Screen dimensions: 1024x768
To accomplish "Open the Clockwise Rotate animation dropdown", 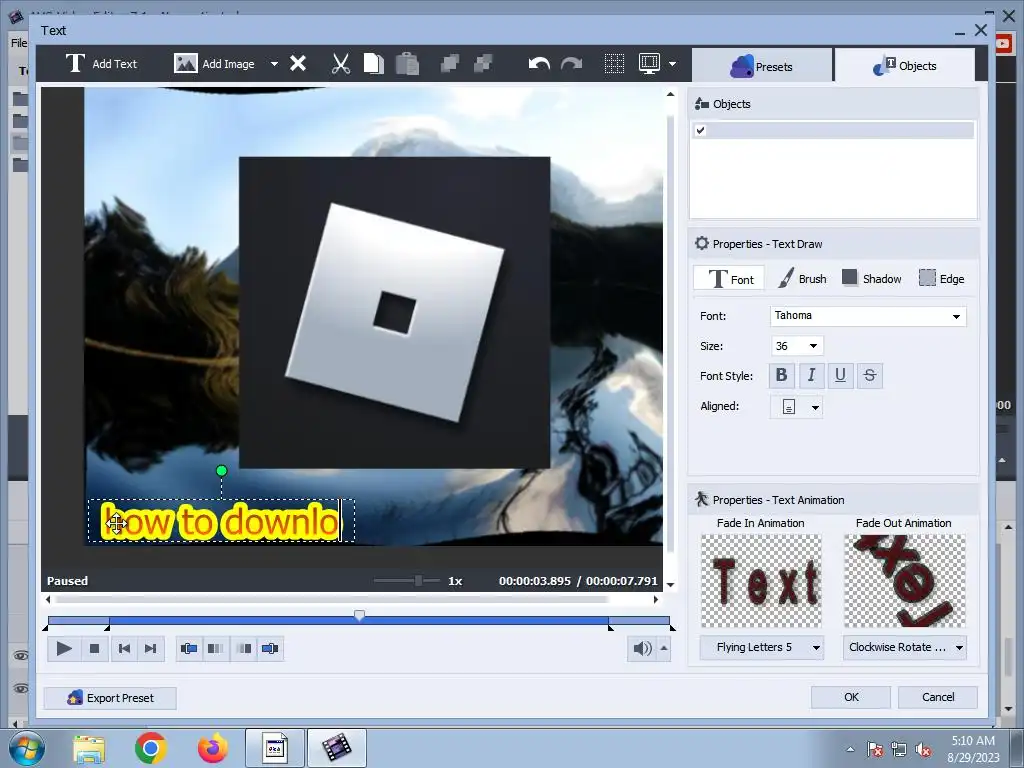I will coord(904,647).
